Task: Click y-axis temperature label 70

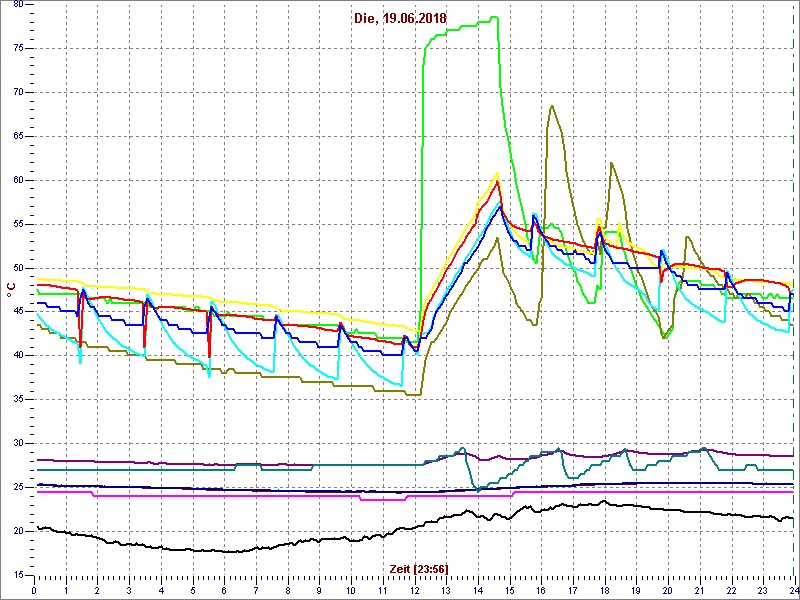Action: point(18,92)
